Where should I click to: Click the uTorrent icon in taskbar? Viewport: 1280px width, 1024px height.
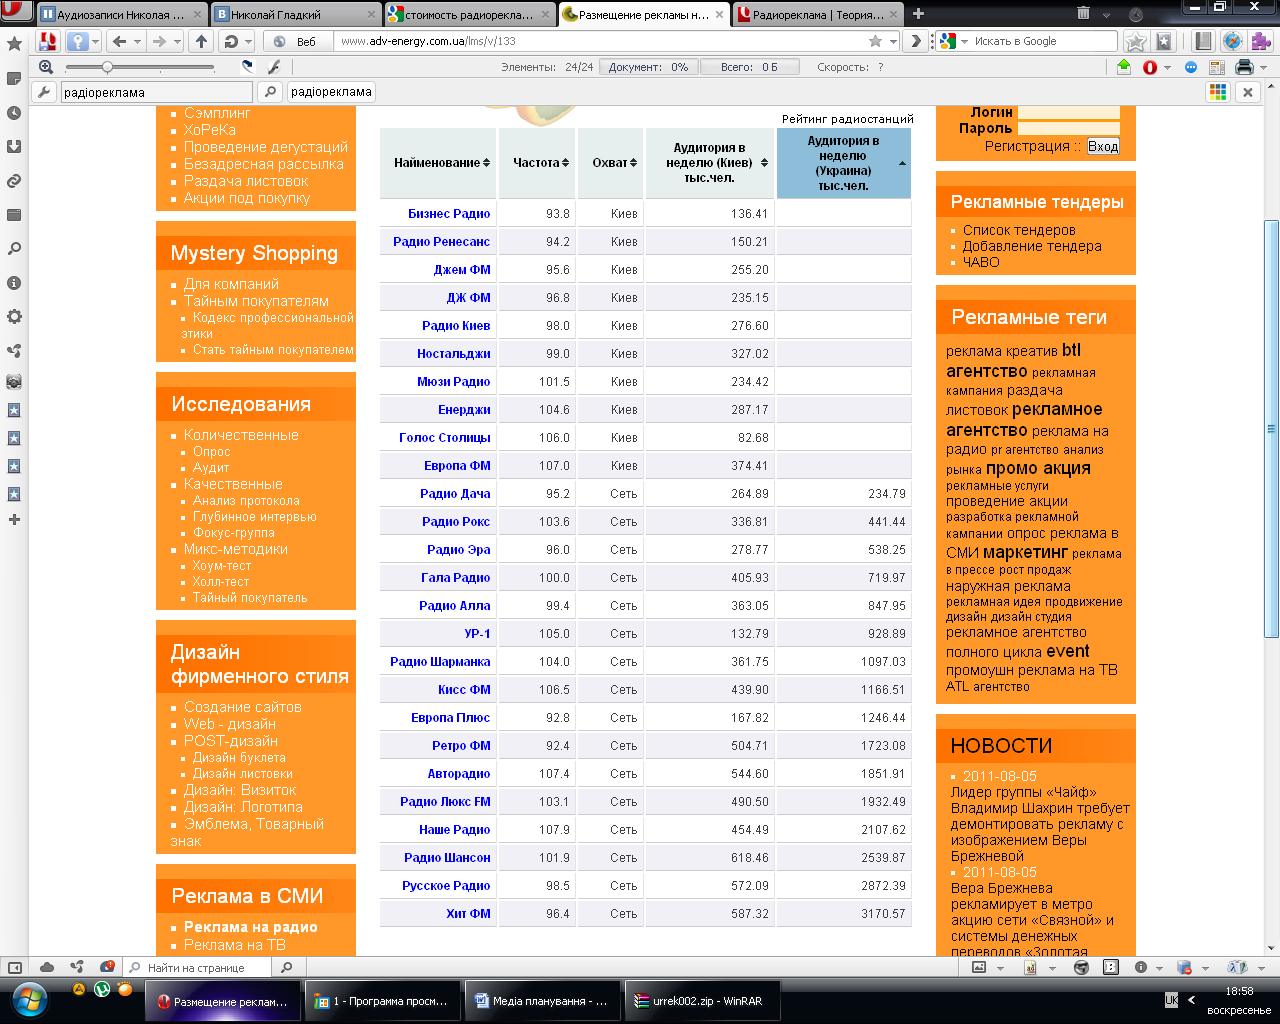click(x=102, y=989)
